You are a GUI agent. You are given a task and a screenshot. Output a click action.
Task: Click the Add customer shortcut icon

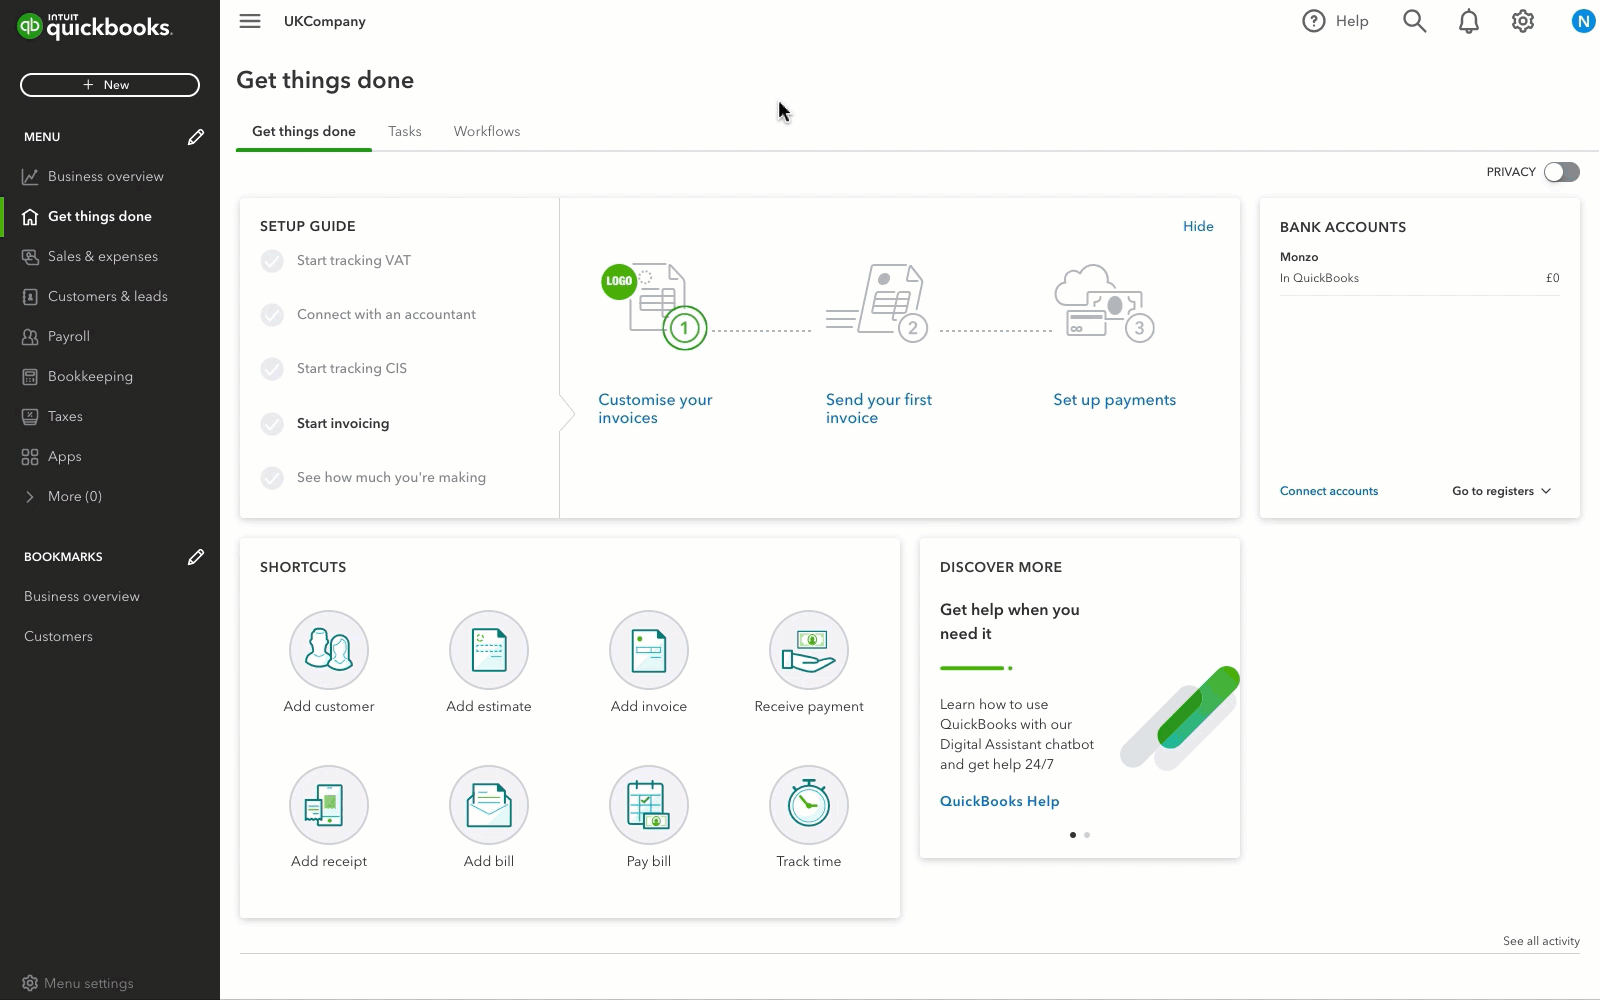pos(329,650)
